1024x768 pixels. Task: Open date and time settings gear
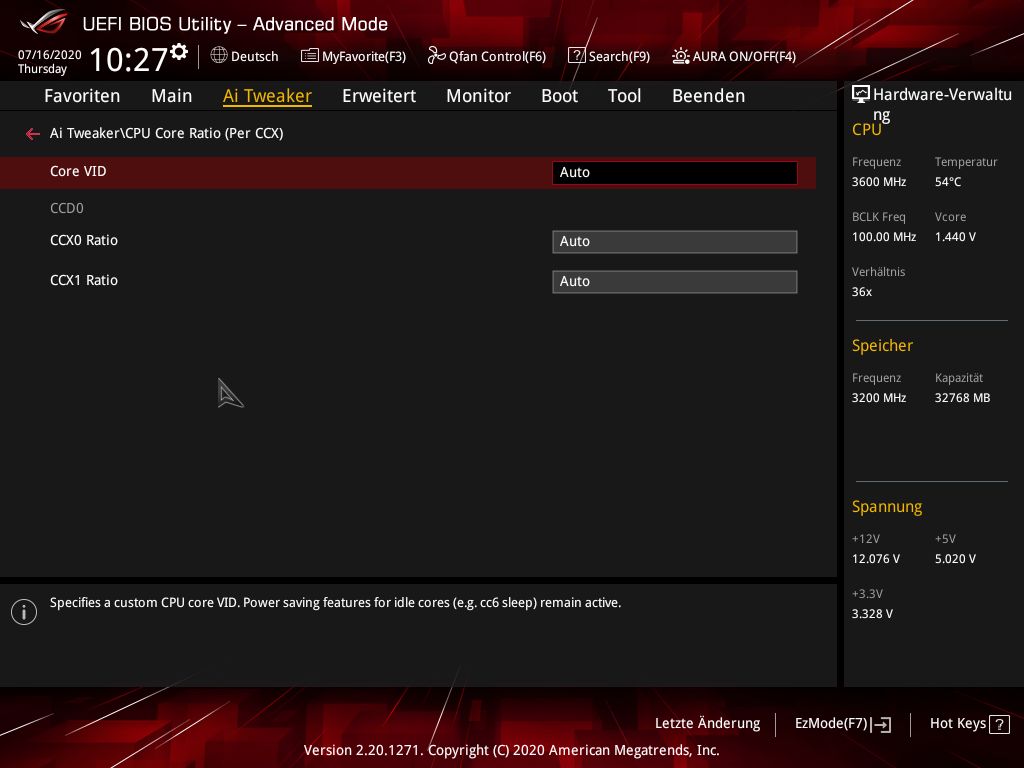(x=179, y=52)
